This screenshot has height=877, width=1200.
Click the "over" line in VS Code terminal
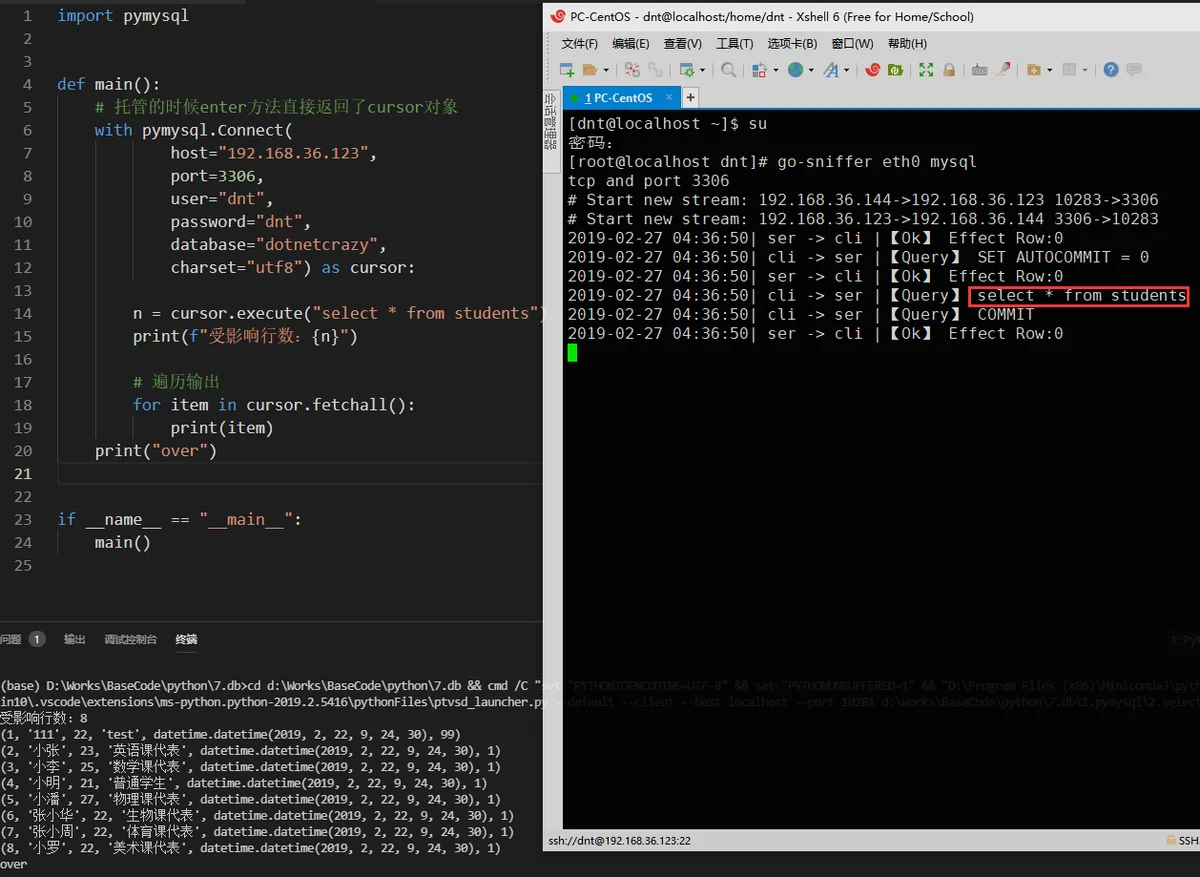point(14,864)
